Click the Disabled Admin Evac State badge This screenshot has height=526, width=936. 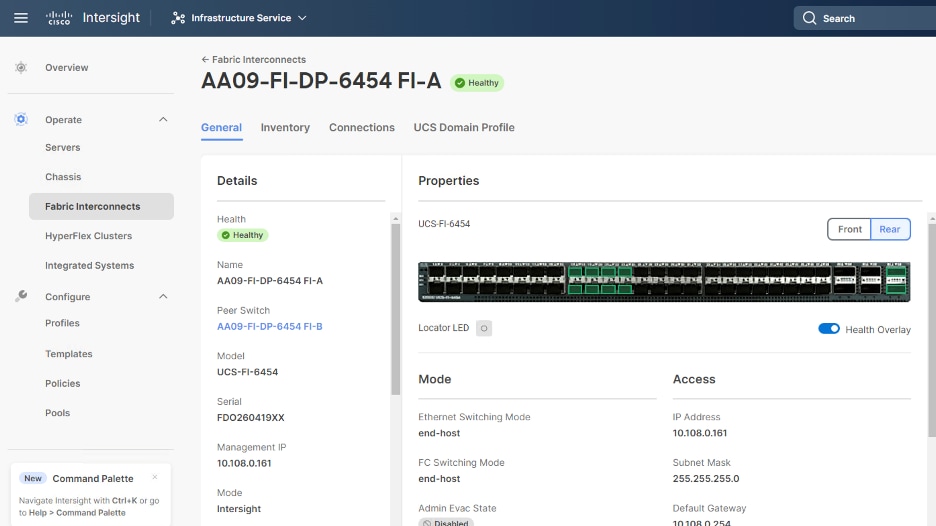[x=445, y=522]
